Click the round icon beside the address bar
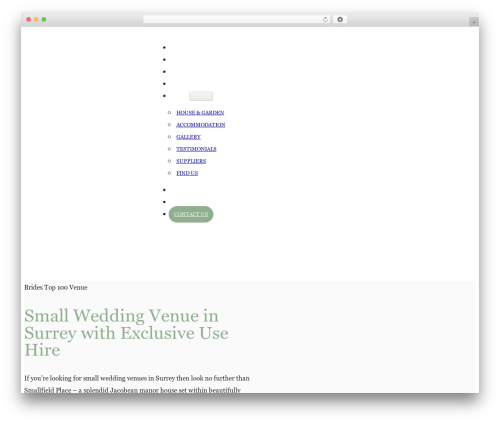The height and width of the screenshot is (423, 500). coord(340,19)
